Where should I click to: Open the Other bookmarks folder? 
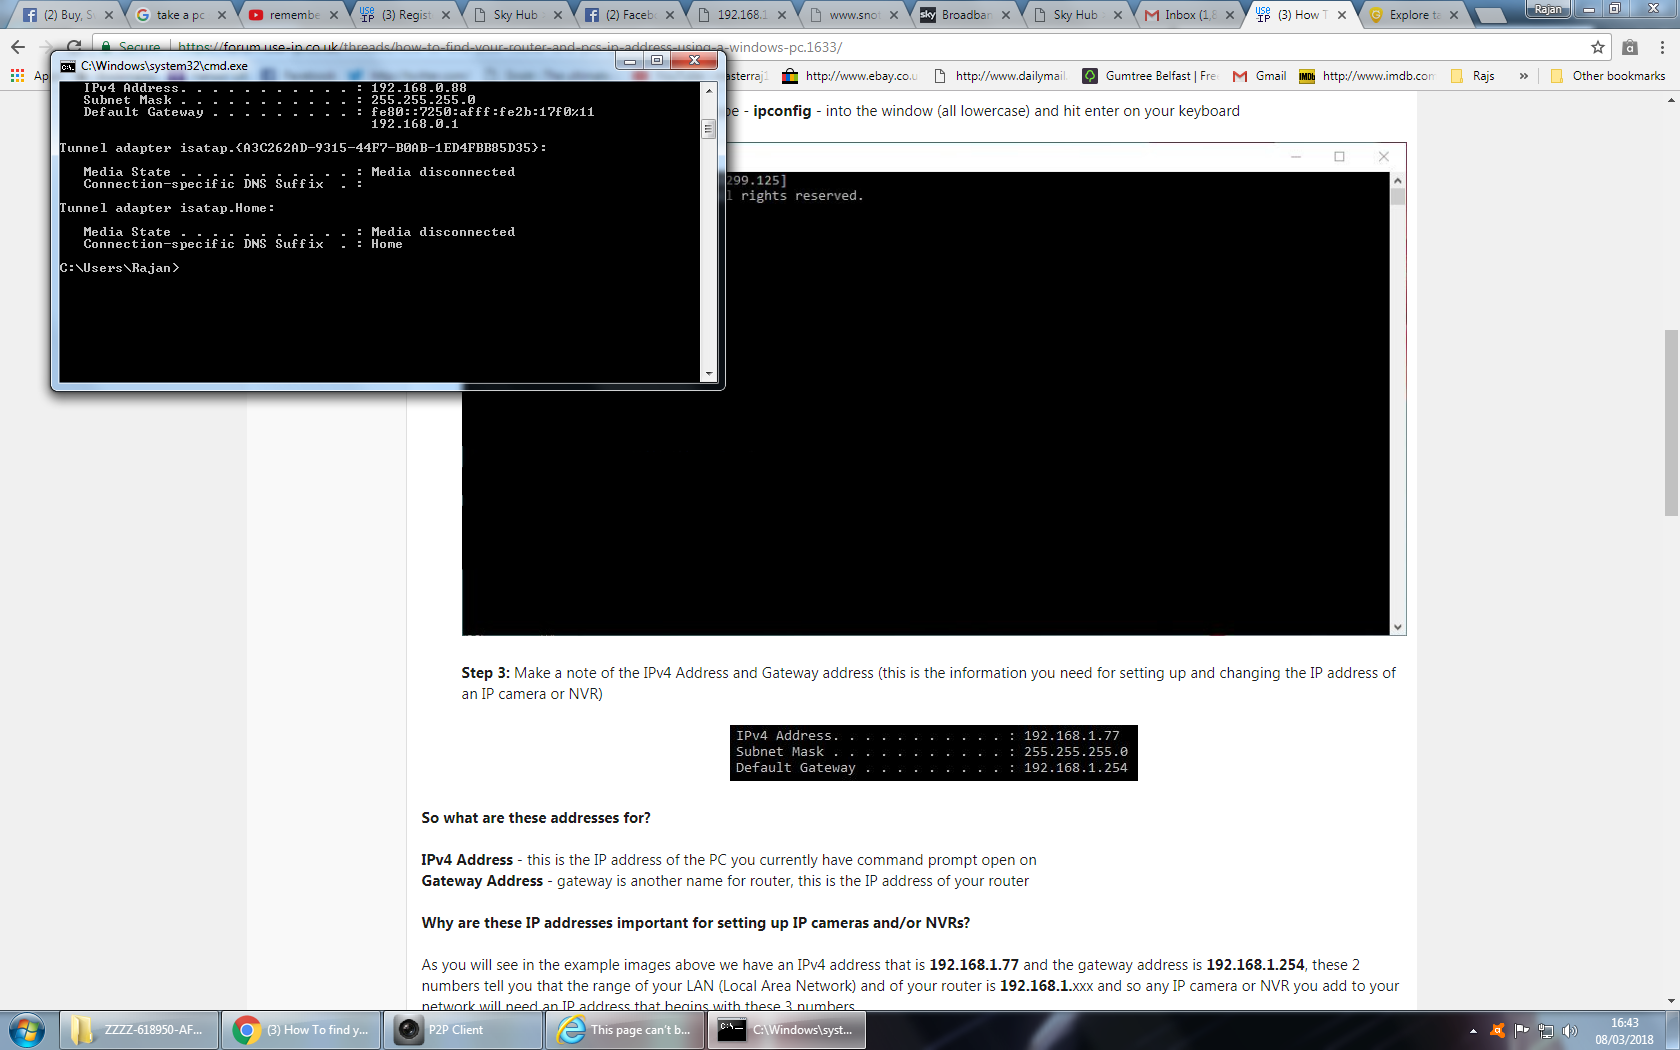click(1608, 76)
